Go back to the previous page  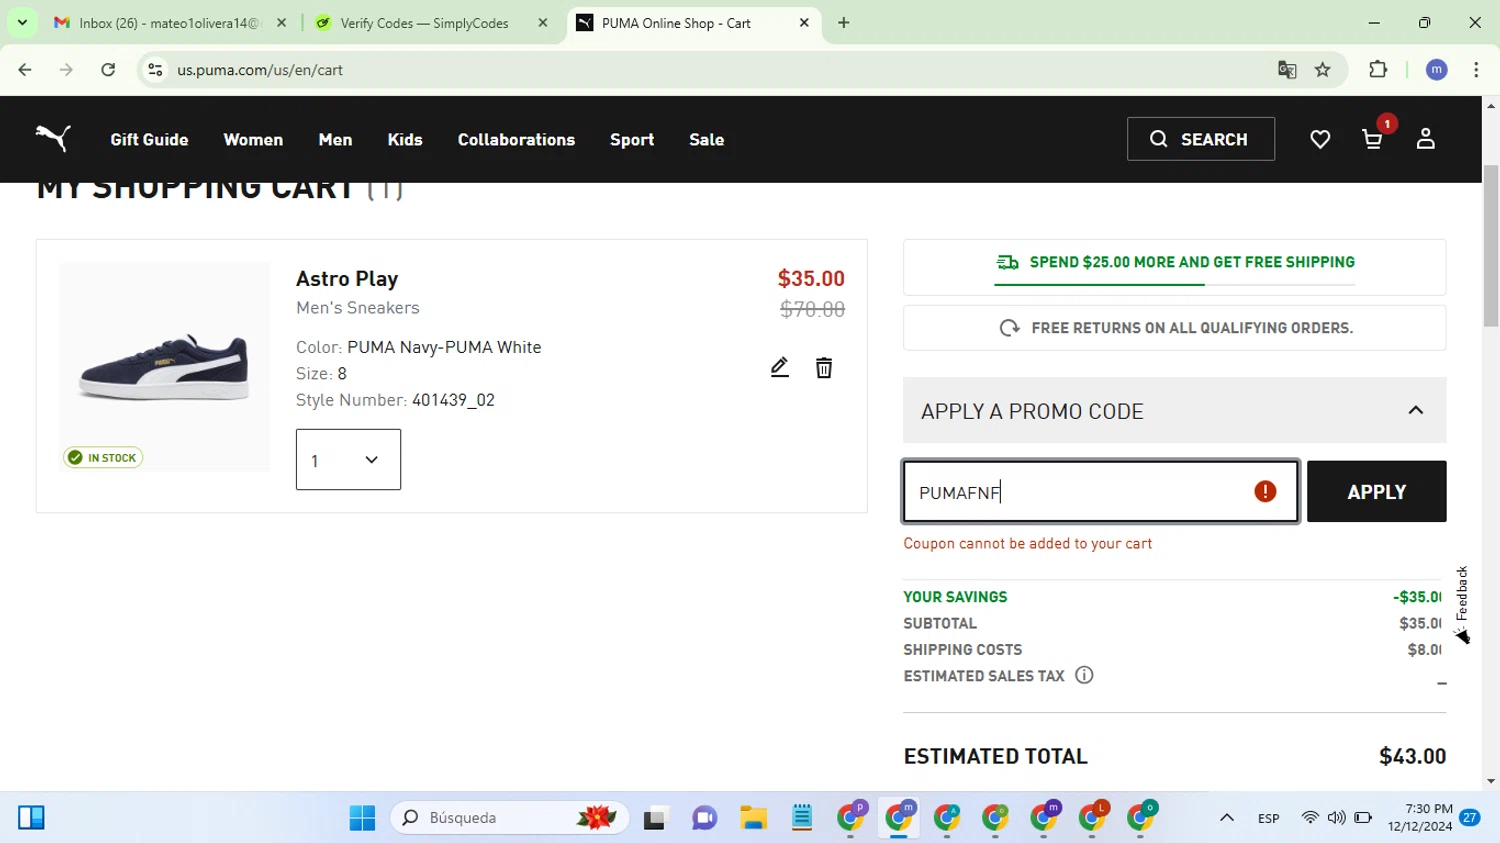(25, 70)
